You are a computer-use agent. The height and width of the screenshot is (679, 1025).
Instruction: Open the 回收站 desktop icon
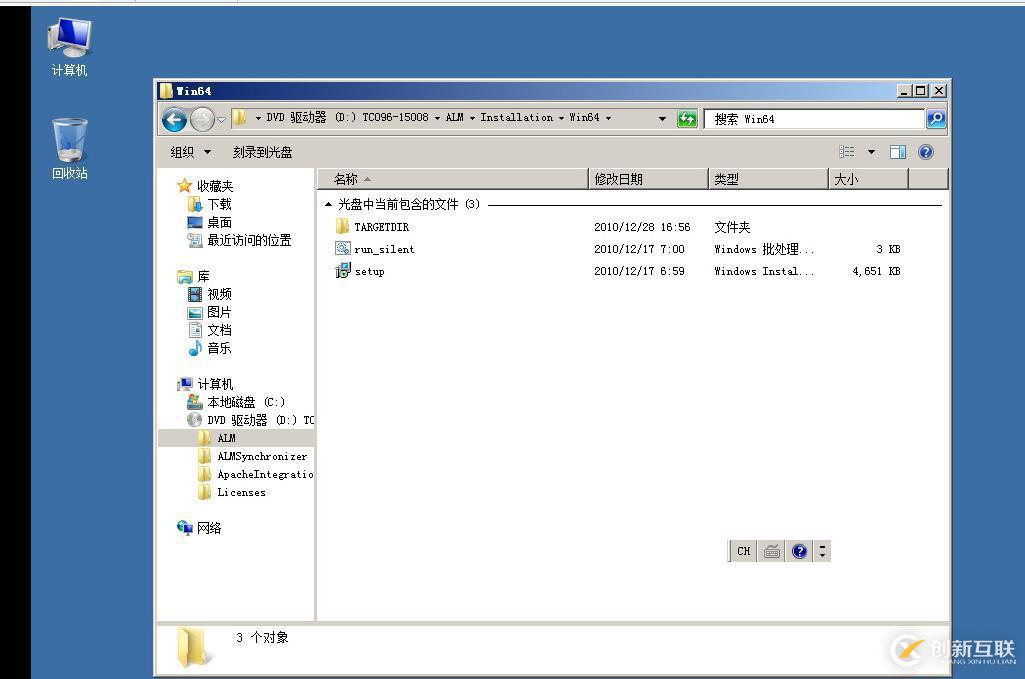(66, 140)
